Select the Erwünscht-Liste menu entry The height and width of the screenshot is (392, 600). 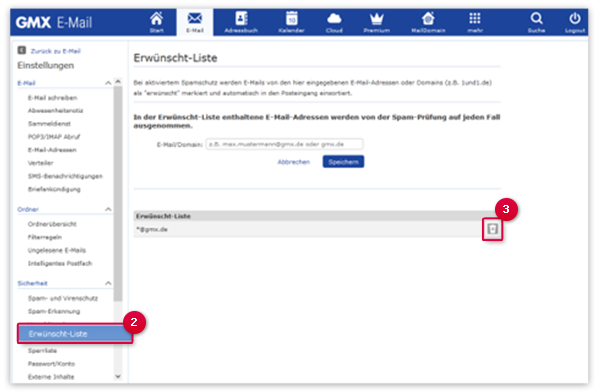pyautogui.click(x=75, y=333)
